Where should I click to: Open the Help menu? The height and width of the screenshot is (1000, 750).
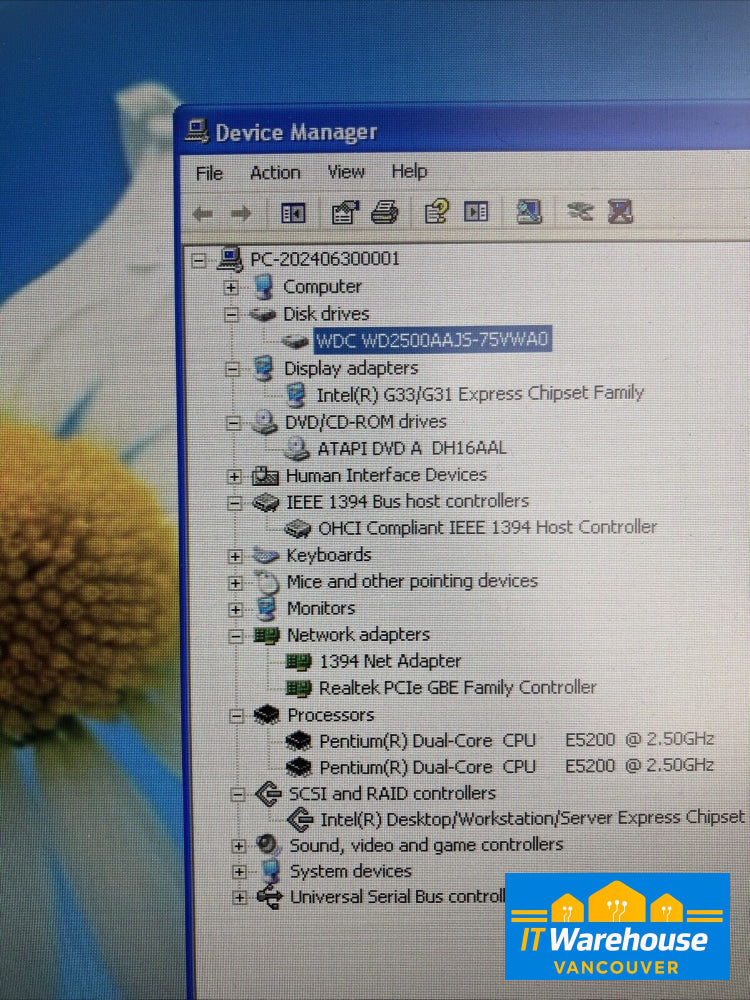click(x=409, y=171)
